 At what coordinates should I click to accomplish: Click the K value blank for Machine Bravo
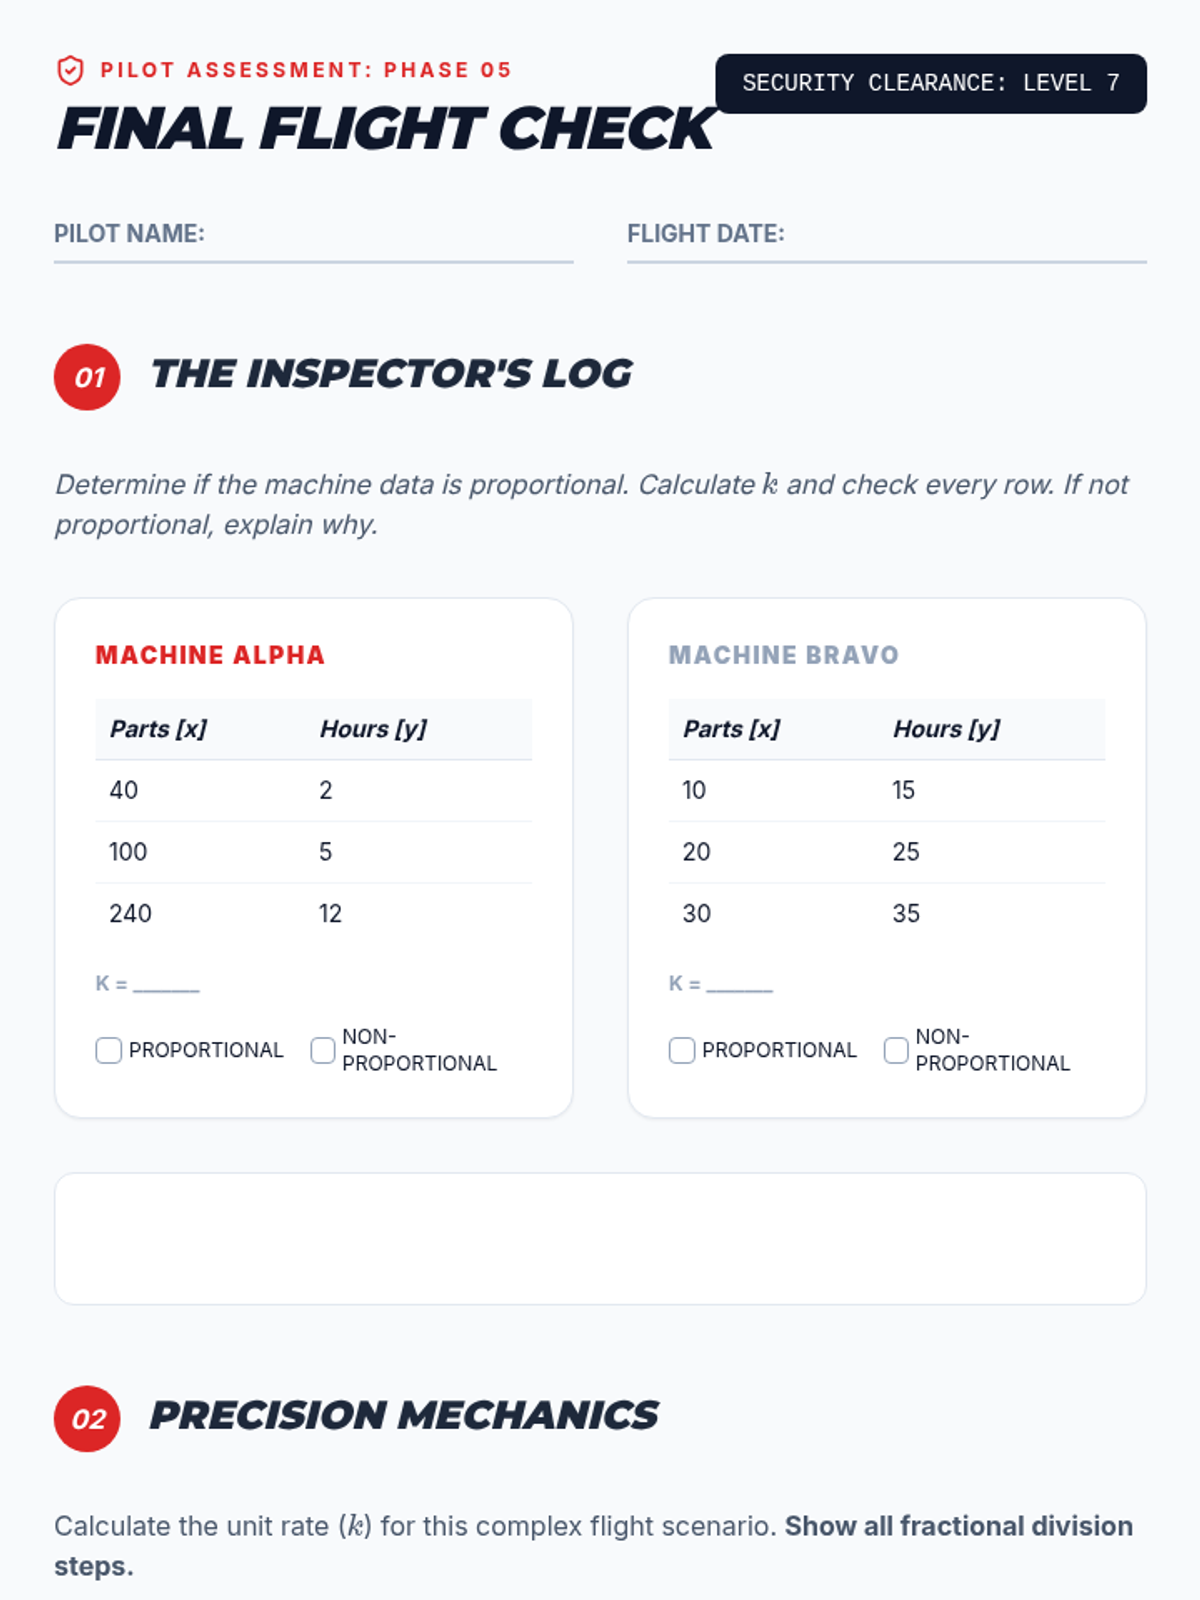pyautogui.click(x=739, y=983)
